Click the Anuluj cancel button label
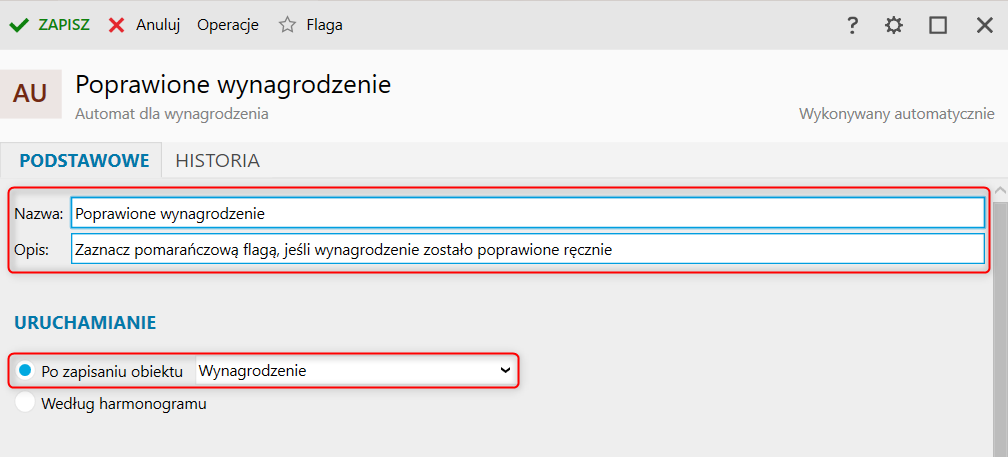Image resolution: width=1008 pixels, height=457 pixels. [x=158, y=25]
